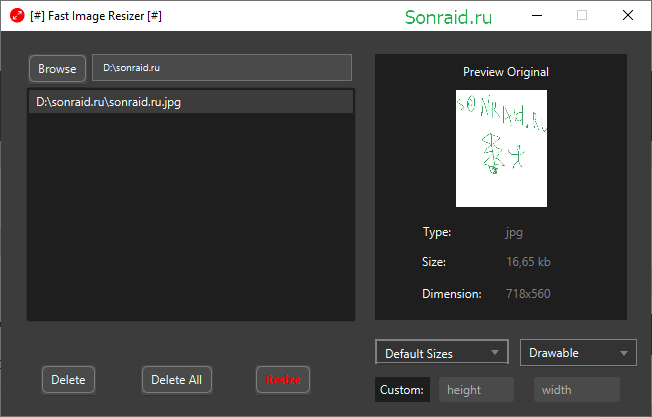Click the 16,65 kb size value
652x417 pixels.
[x=528, y=262]
